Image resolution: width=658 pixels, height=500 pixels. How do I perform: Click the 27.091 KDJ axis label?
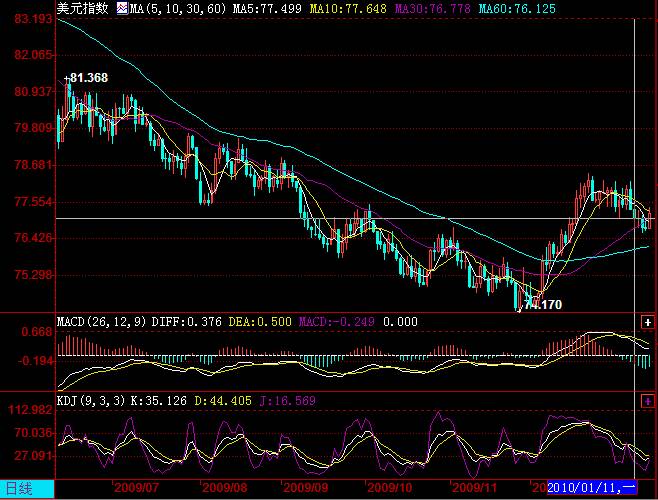pyautogui.click(x=34, y=455)
